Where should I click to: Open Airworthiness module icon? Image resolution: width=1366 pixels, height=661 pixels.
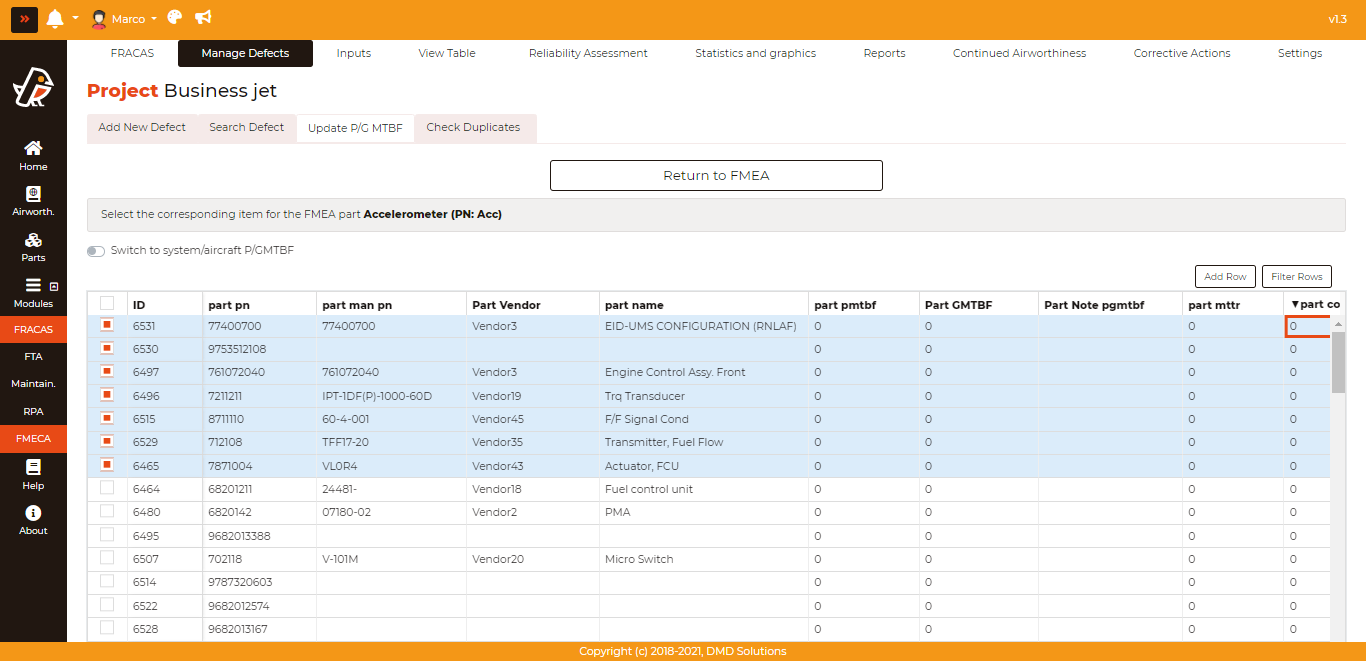pyautogui.click(x=33, y=200)
